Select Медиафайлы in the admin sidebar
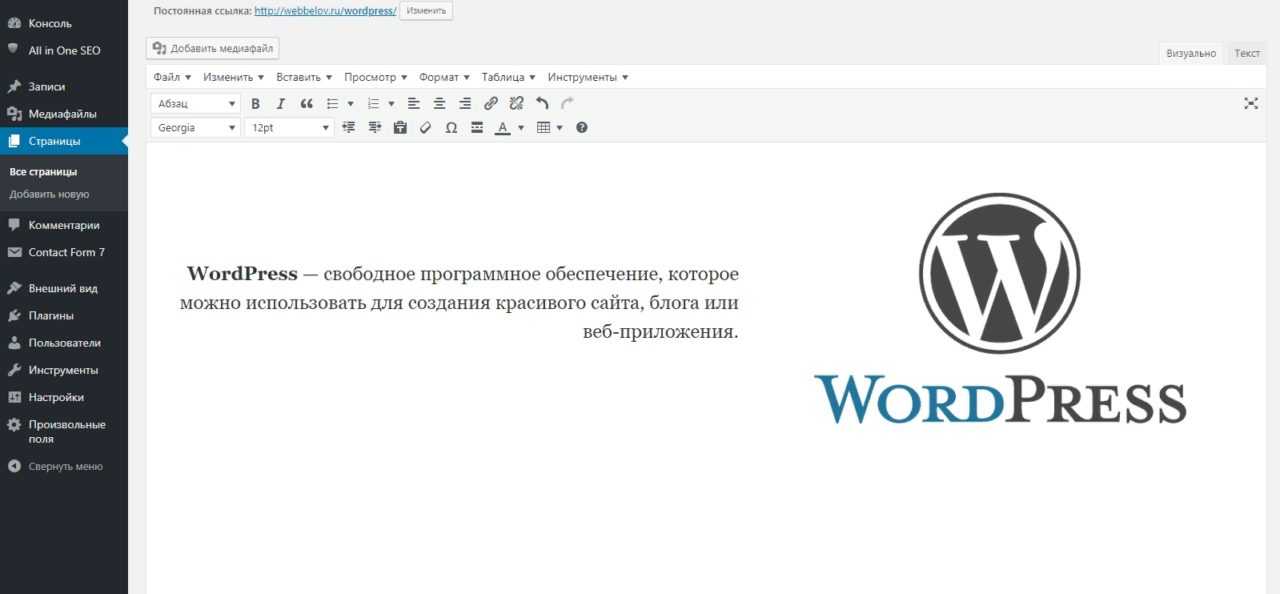 coord(63,113)
